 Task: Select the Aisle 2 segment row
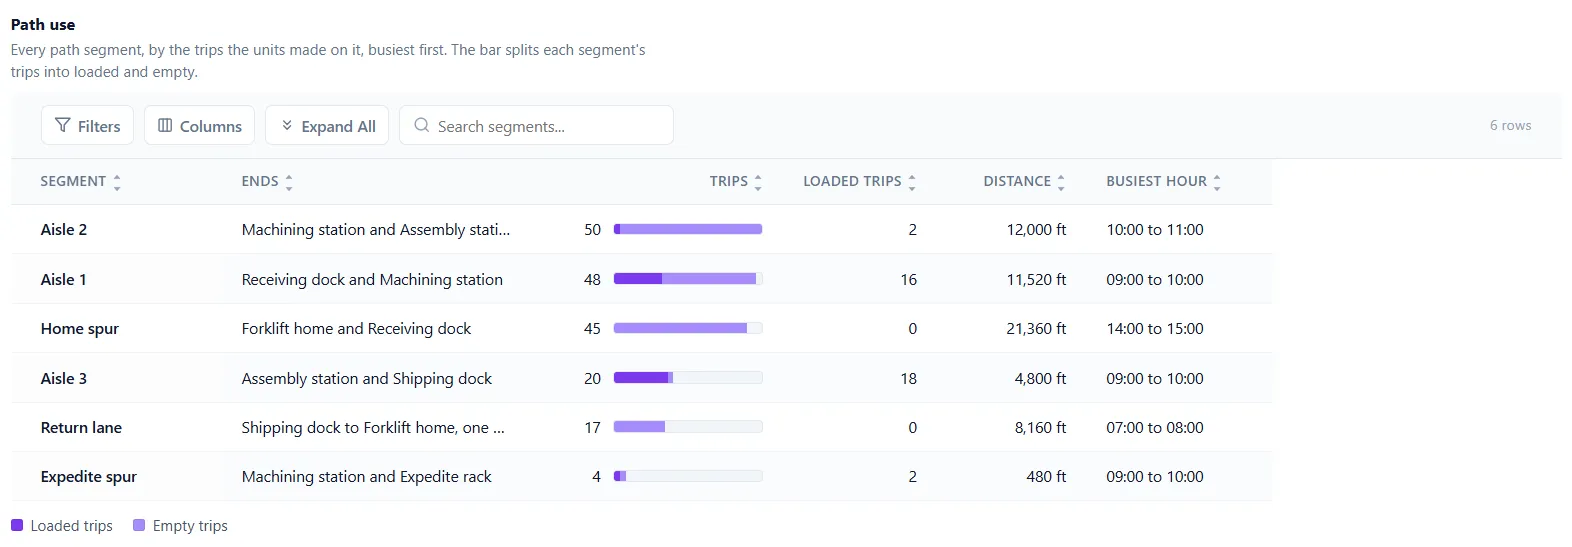point(641,229)
